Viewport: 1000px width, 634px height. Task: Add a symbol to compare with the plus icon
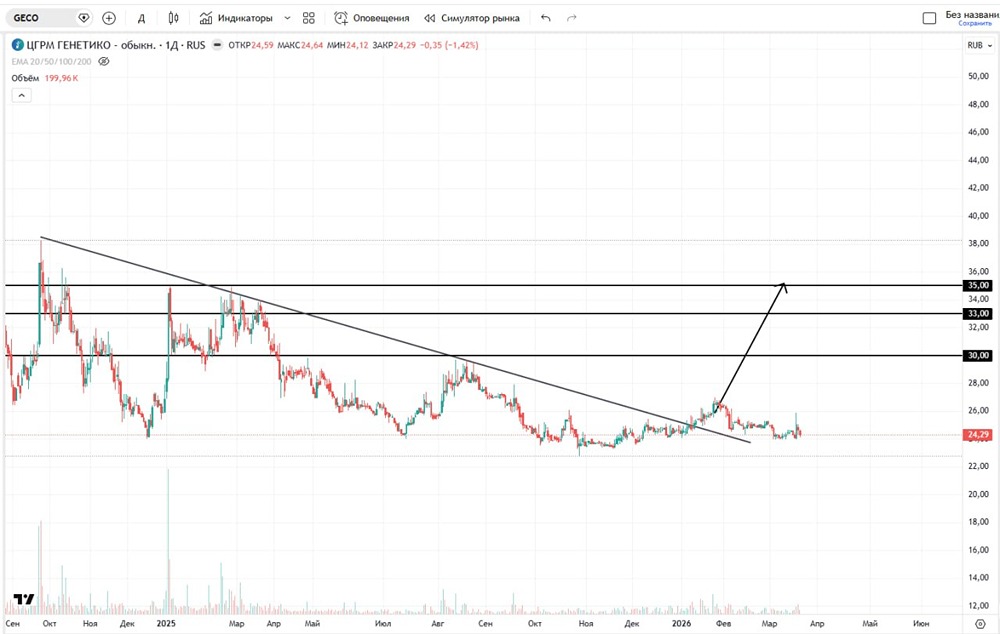point(109,18)
